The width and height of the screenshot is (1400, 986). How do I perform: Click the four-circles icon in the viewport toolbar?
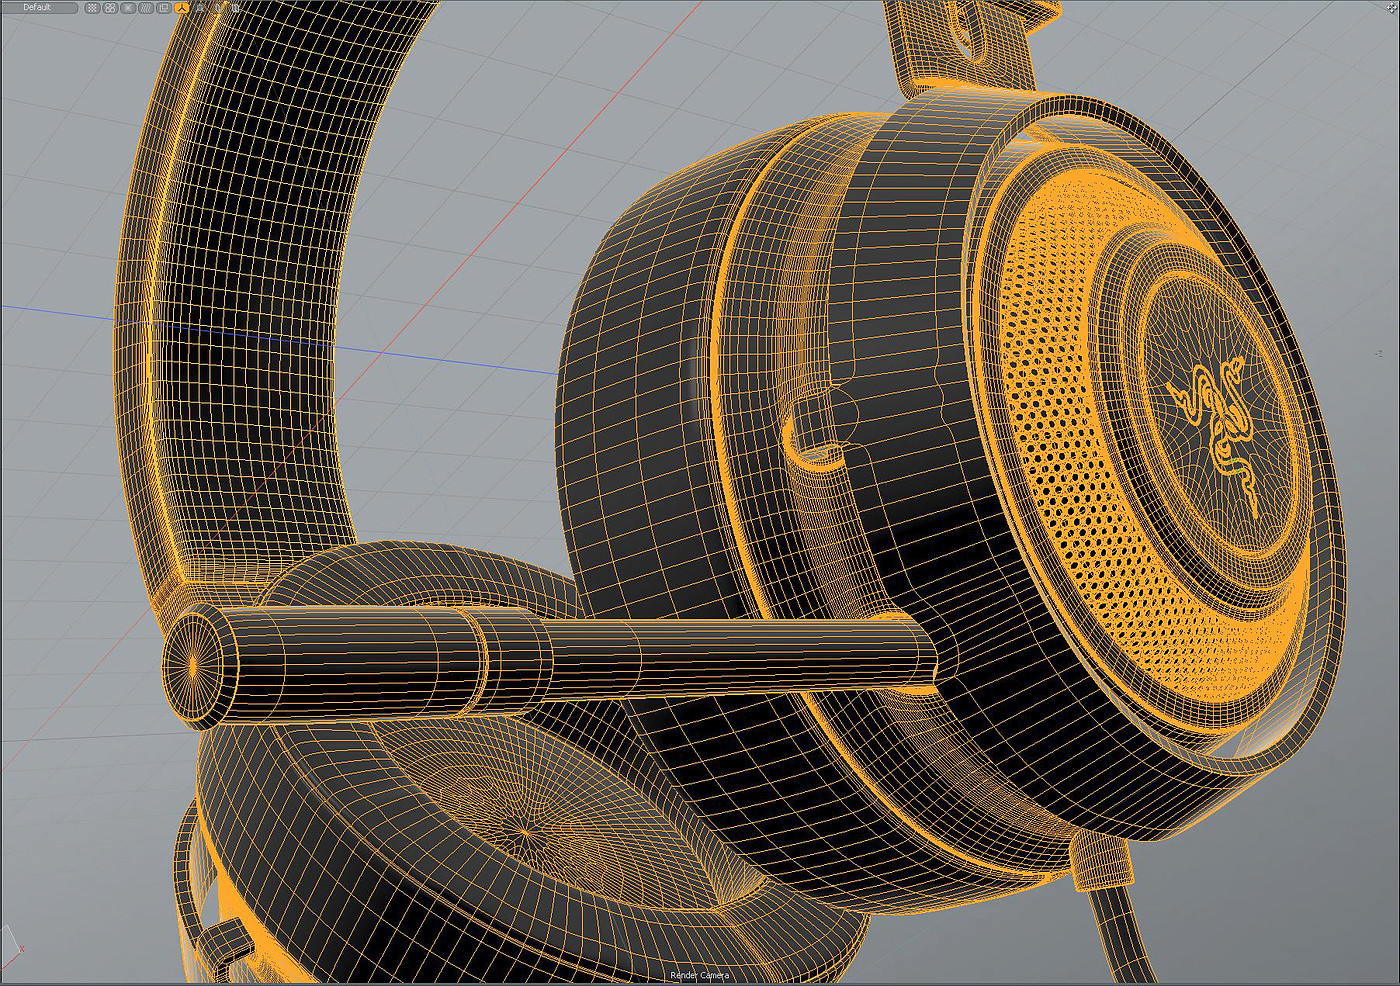tap(110, 7)
